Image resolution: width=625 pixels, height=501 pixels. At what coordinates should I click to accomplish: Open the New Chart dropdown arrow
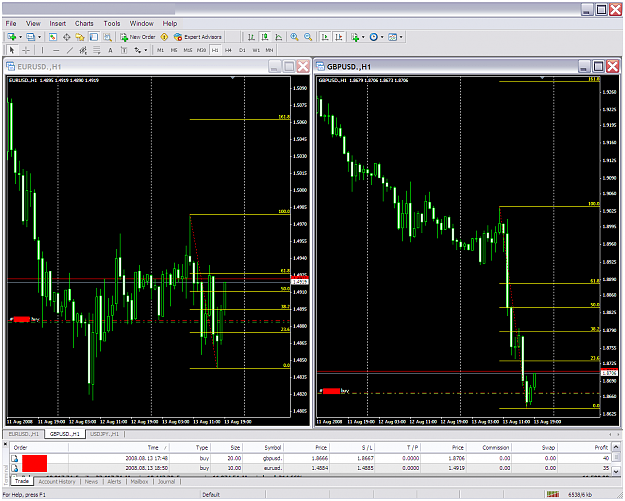[20, 37]
